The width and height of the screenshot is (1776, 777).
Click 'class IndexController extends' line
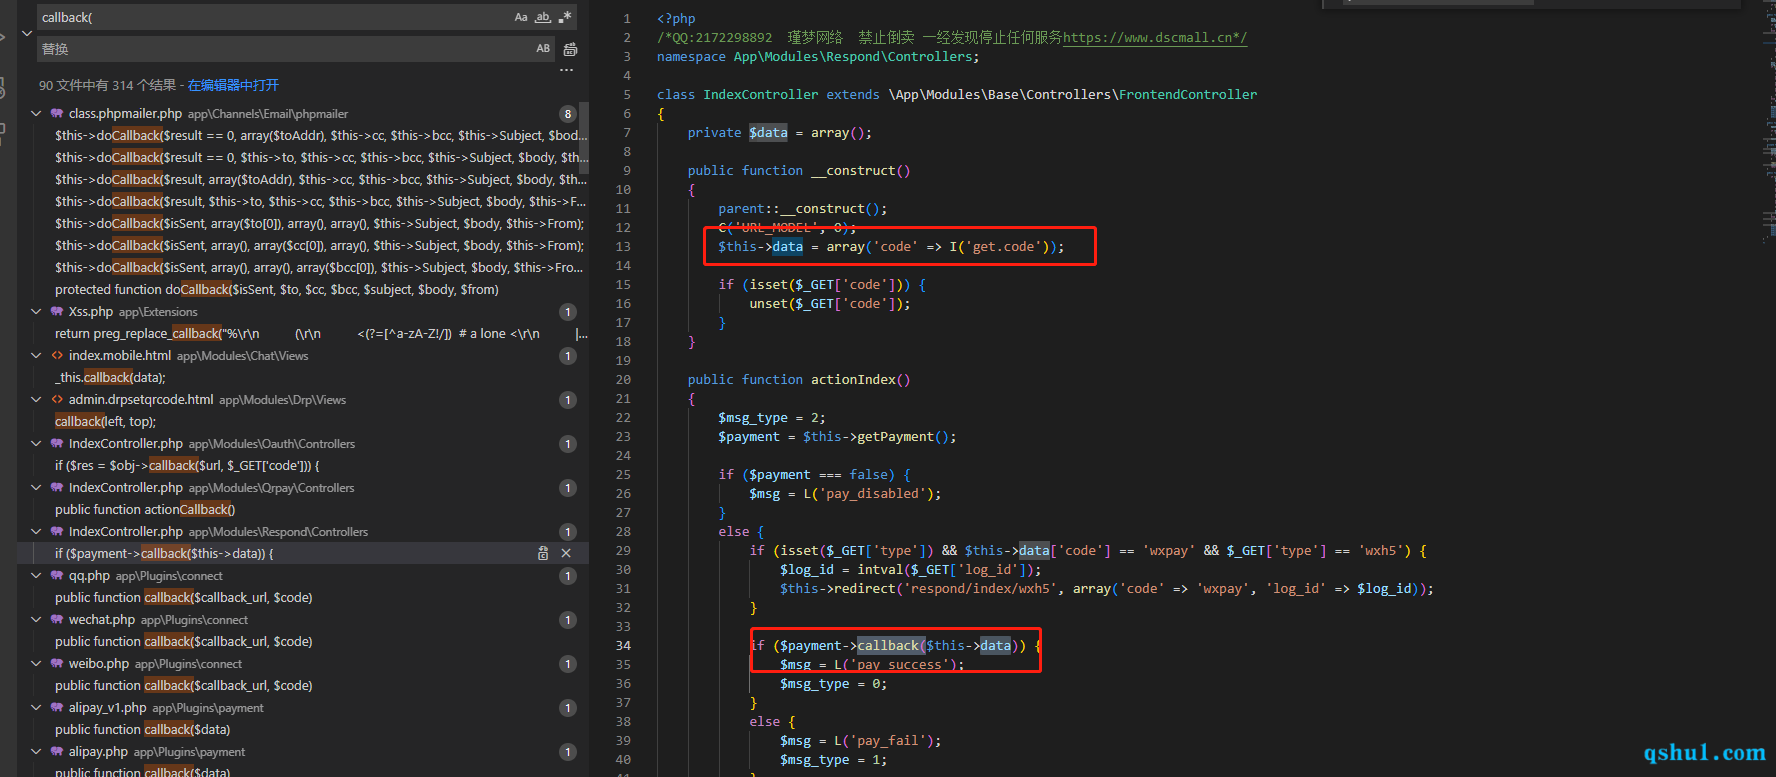click(957, 95)
